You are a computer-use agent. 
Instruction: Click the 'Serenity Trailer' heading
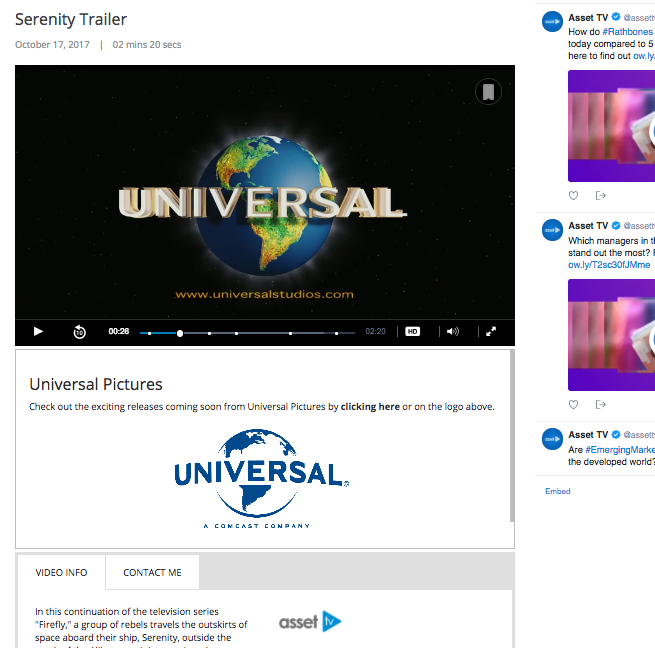pyautogui.click(x=71, y=19)
